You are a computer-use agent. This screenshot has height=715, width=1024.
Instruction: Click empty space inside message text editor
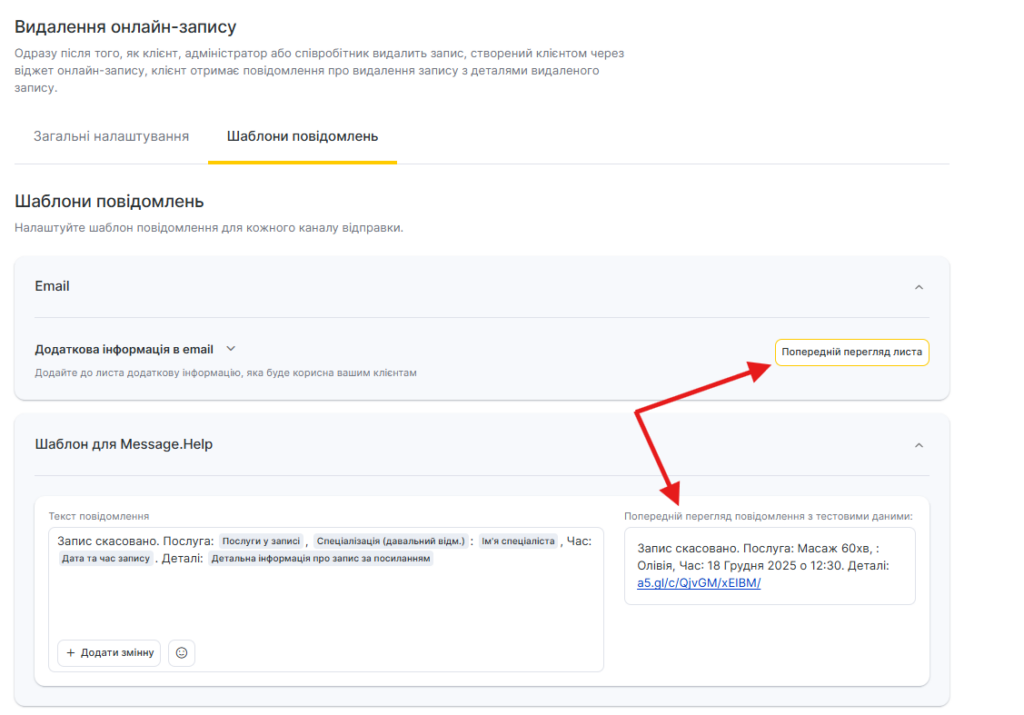(x=325, y=605)
